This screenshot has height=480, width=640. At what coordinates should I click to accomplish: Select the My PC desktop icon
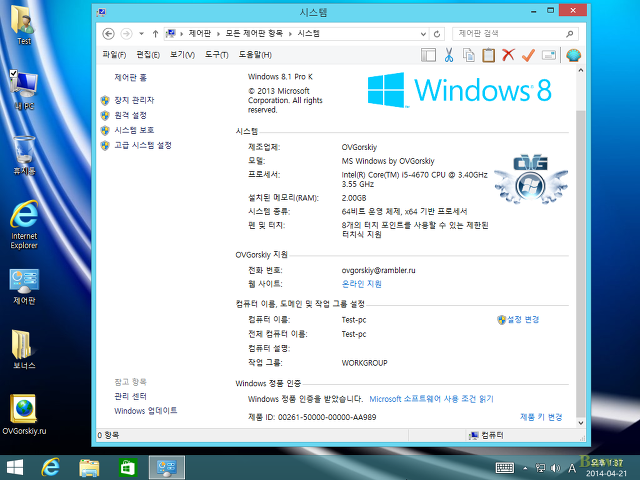(24, 90)
